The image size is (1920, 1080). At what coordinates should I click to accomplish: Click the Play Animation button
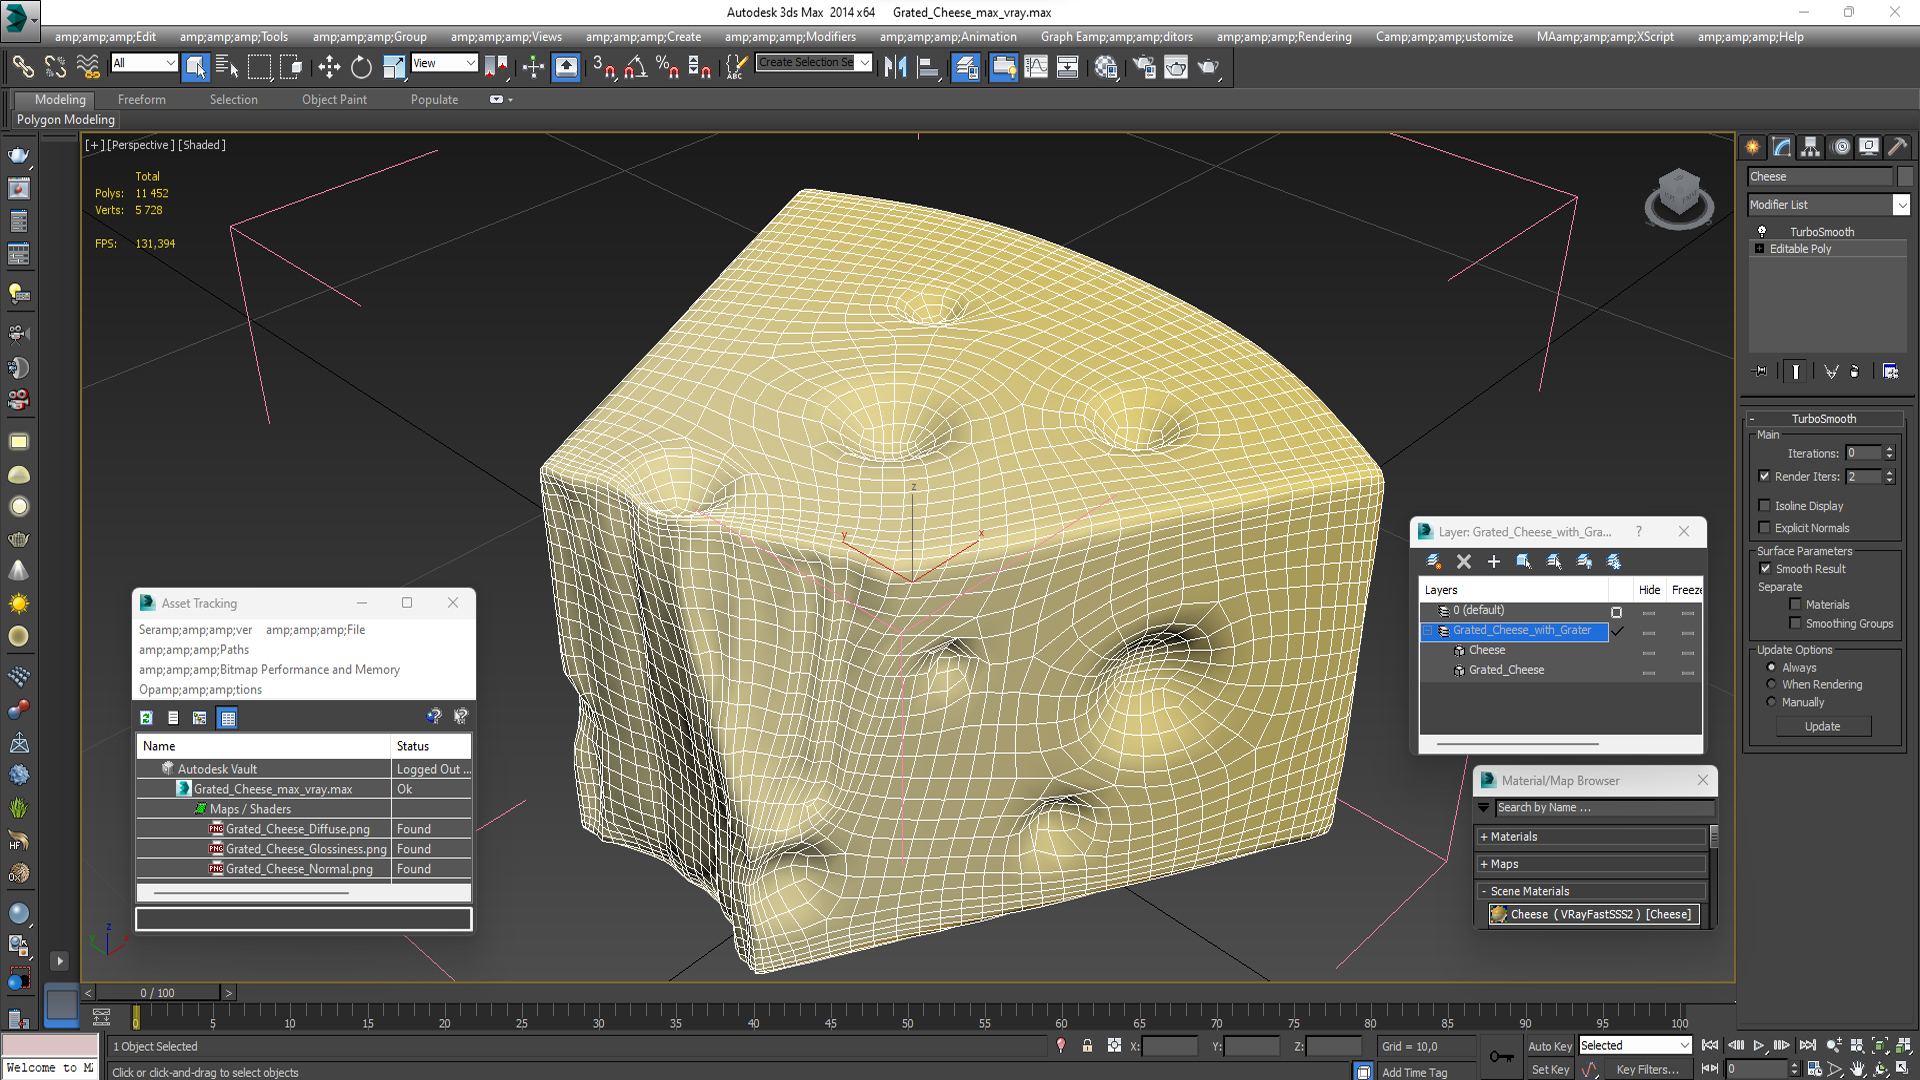[x=1758, y=1045]
